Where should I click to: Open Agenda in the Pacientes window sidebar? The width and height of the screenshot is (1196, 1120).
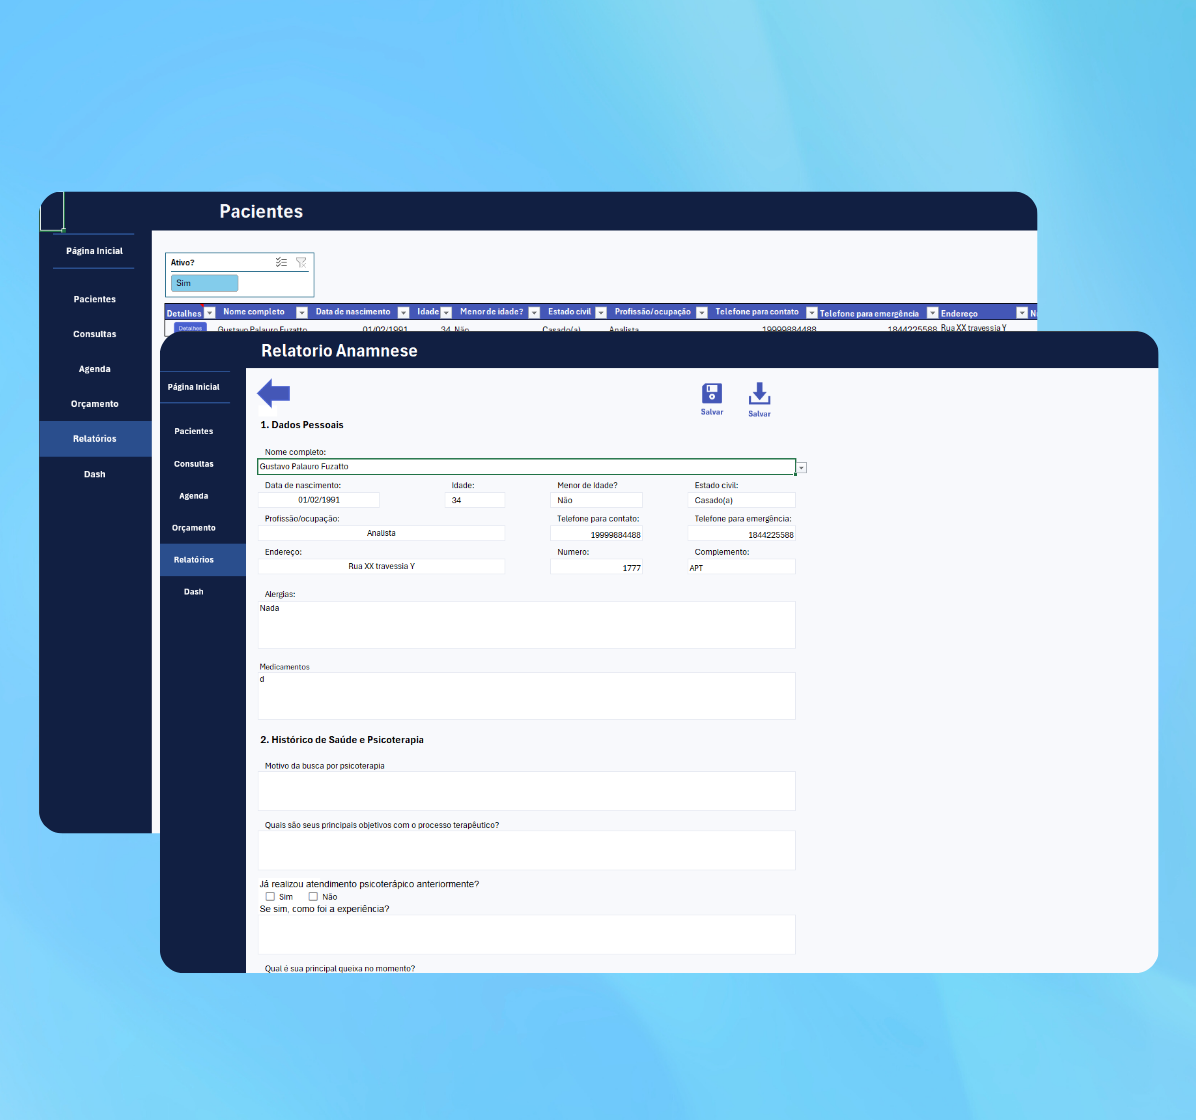click(95, 369)
